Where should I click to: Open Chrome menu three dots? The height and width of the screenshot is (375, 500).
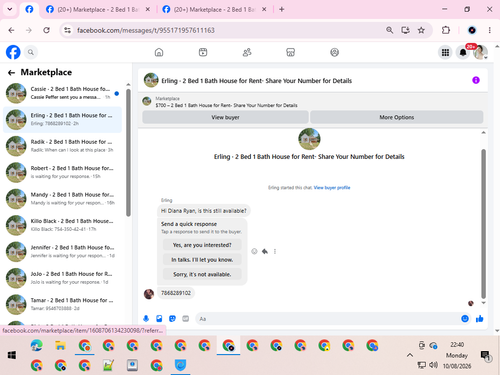coord(489,30)
